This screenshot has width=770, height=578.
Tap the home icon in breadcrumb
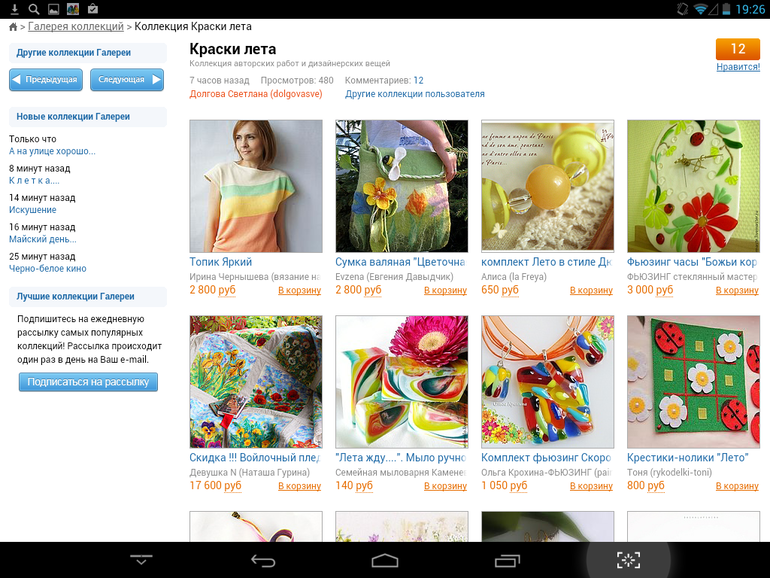[x=13, y=26]
